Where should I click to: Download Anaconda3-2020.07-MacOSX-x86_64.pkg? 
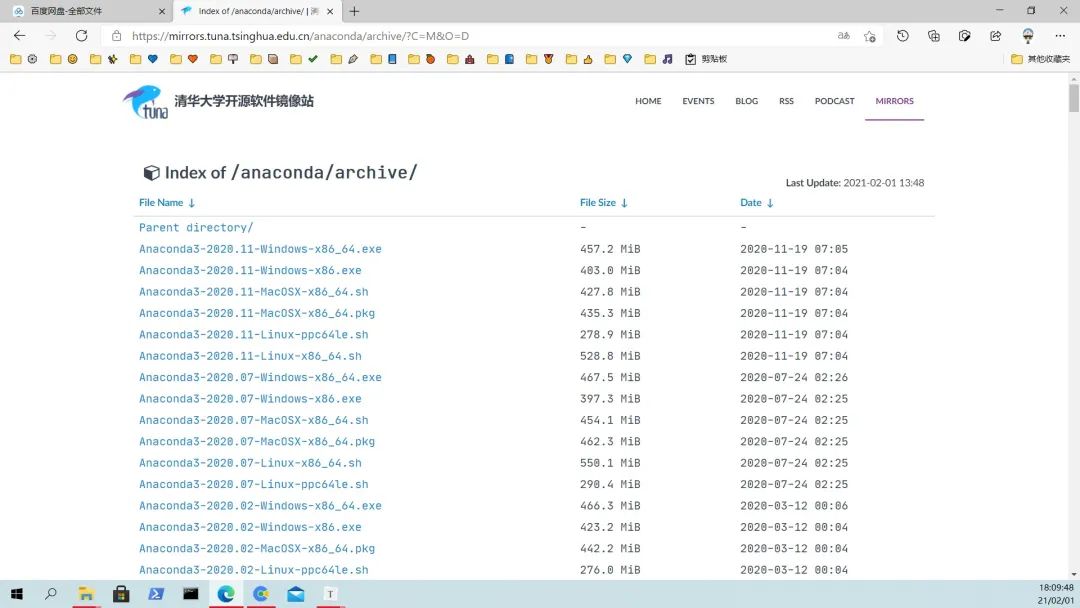click(x=257, y=441)
